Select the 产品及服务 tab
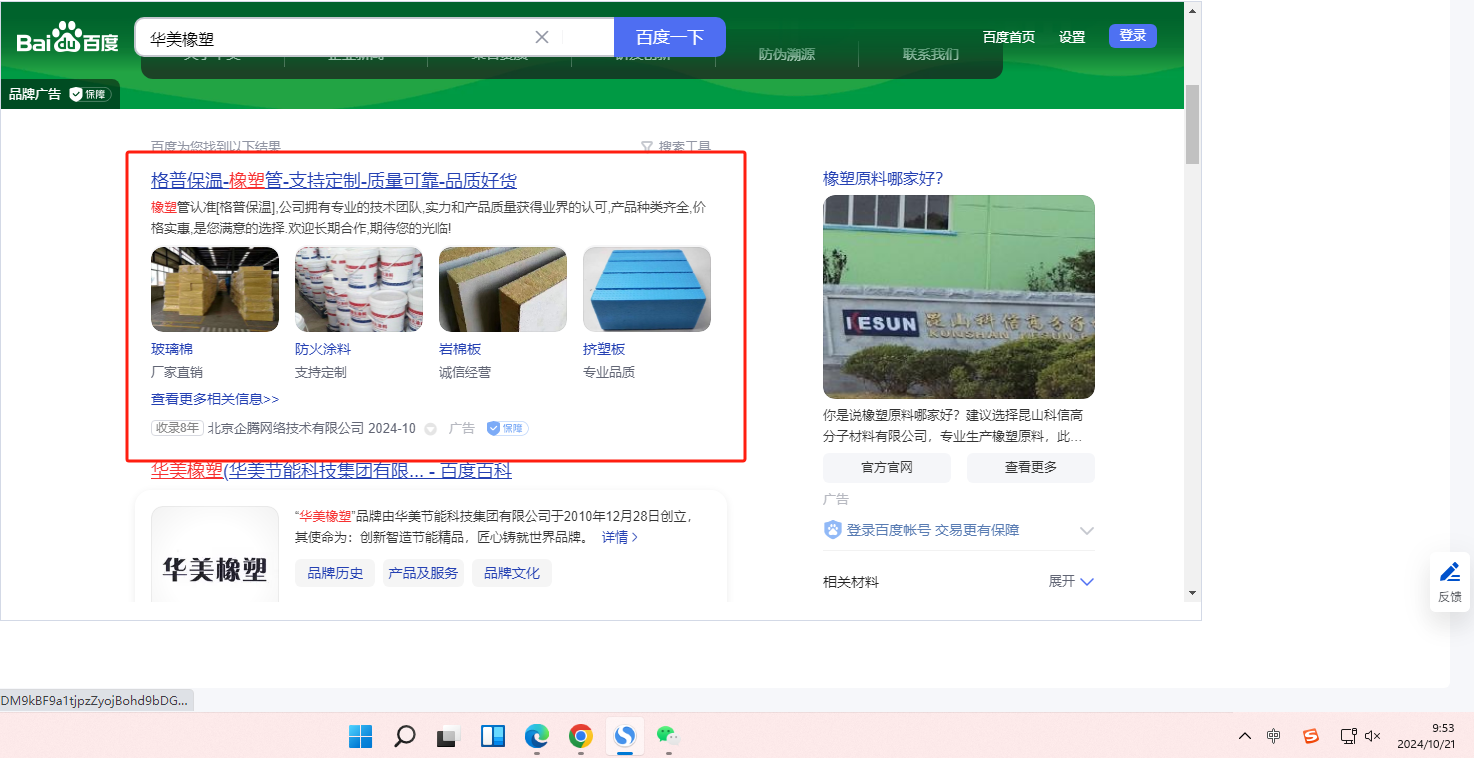Image resolution: width=1474 pixels, height=758 pixels. [x=423, y=573]
